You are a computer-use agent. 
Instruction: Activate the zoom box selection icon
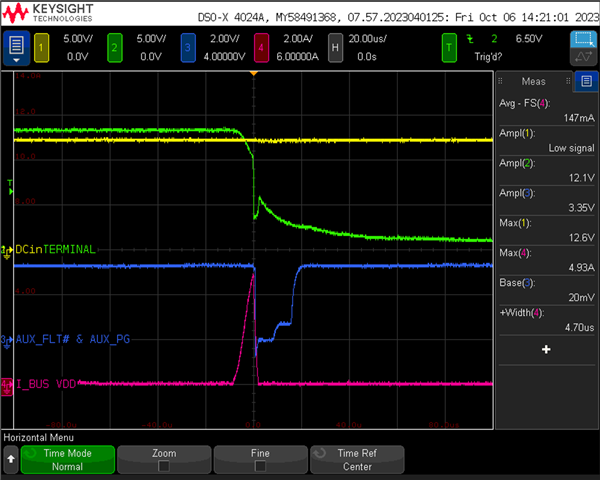pyautogui.click(x=584, y=39)
